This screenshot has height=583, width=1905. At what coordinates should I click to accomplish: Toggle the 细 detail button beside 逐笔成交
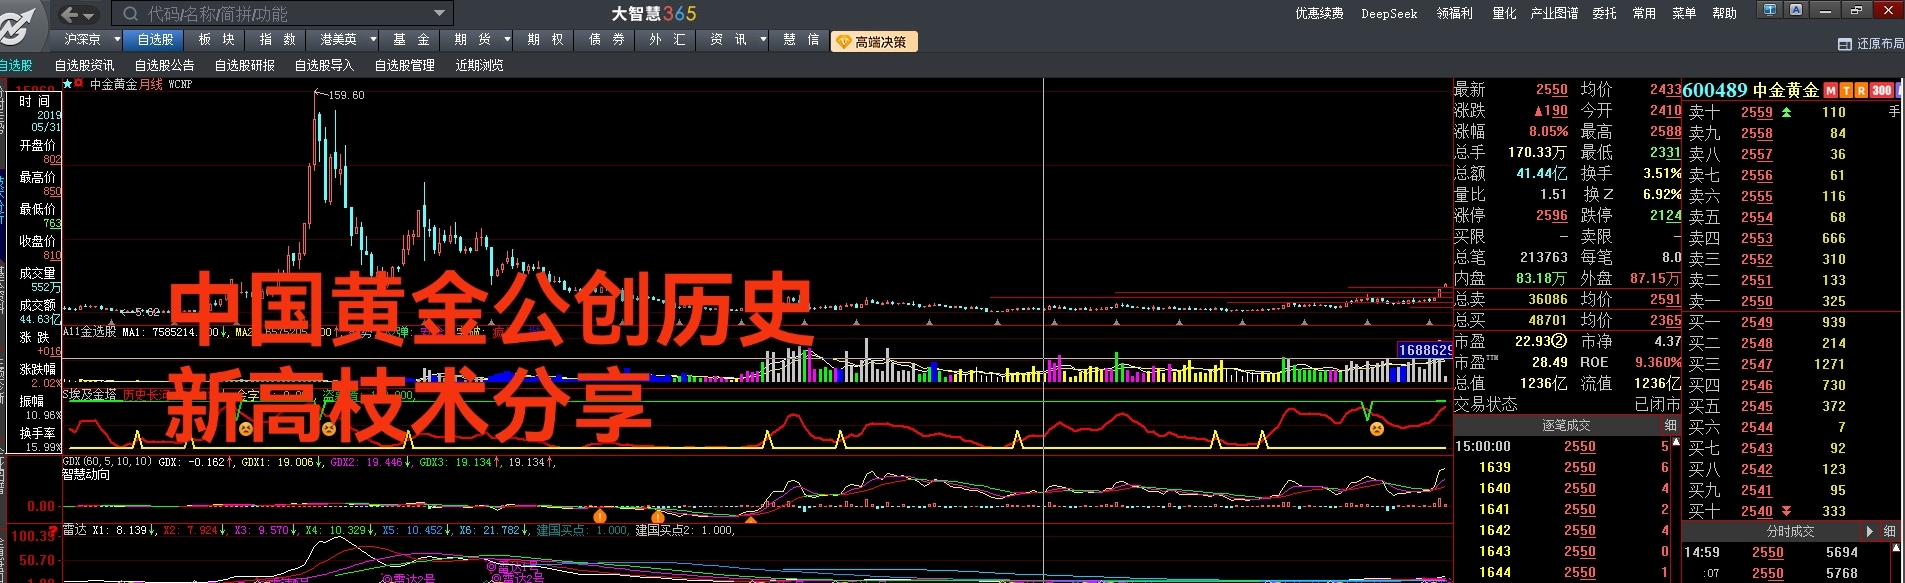coord(1670,426)
